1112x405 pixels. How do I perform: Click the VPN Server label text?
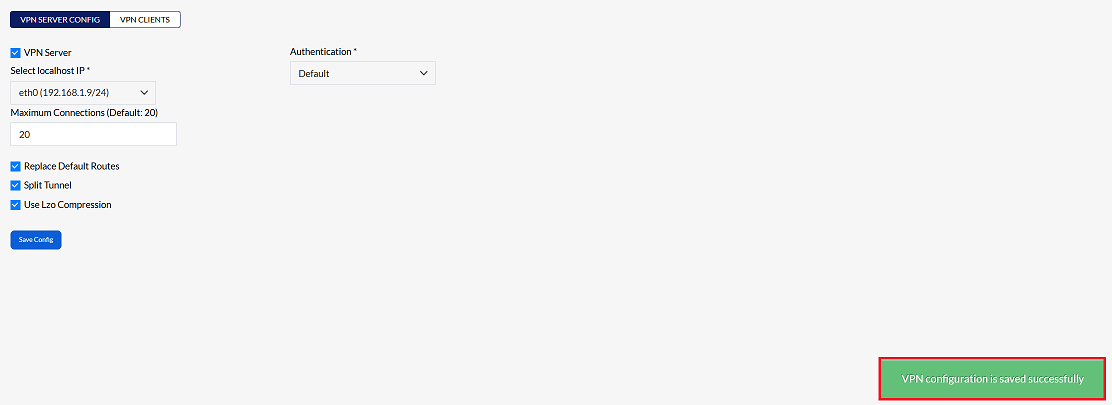tap(48, 52)
